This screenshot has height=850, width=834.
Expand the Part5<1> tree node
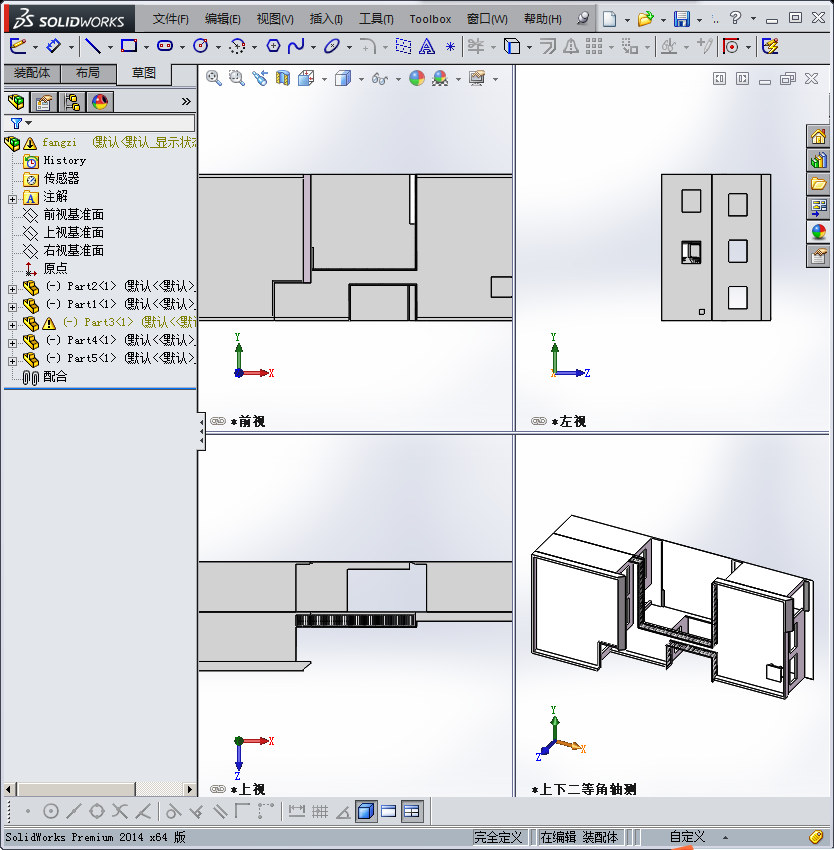12,361
